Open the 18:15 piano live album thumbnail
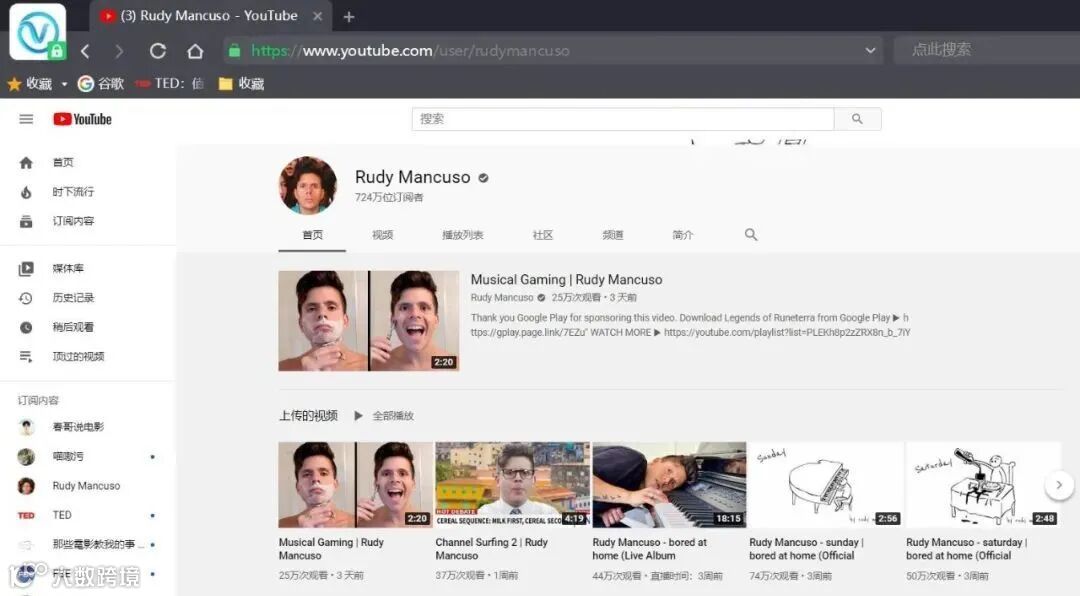The width and height of the screenshot is (1080, 596). point(669,485)
